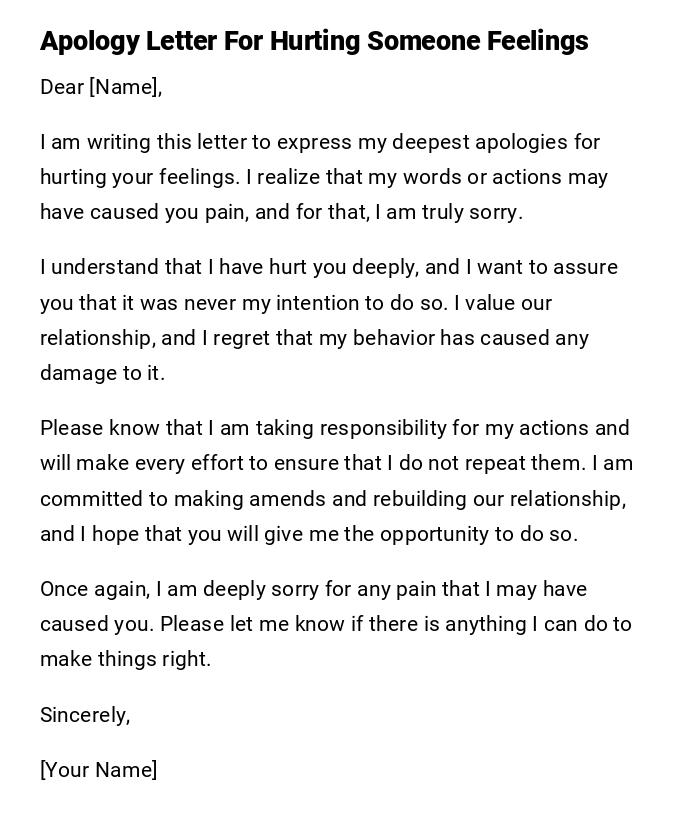This screenshot has width=700, height=832.
Task: Click the title "Apology Letter For Hurting Someone Feelings"
Action: point(314,41)
